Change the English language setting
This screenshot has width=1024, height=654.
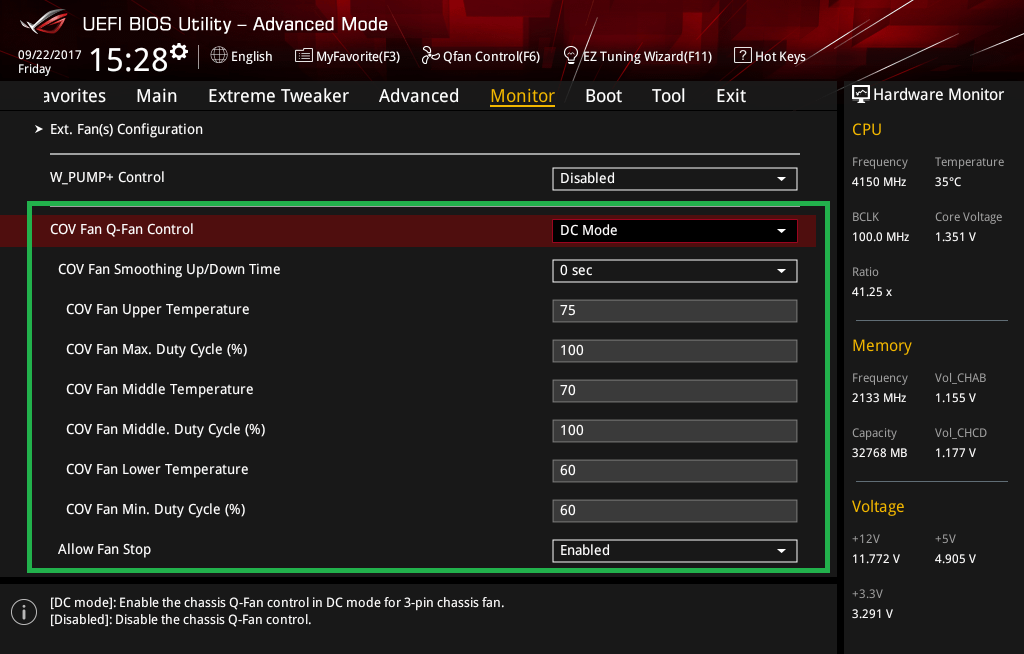pyautogui.click(x=251, y=56)
